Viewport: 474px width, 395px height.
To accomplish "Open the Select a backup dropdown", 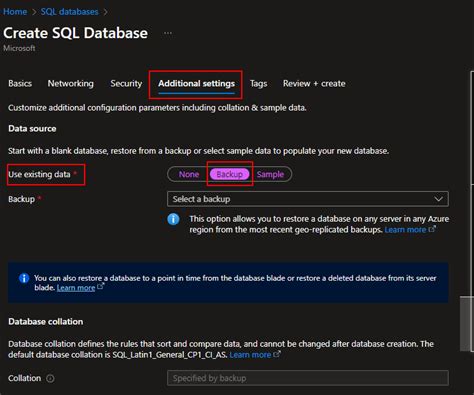I will tap(308, 199).
